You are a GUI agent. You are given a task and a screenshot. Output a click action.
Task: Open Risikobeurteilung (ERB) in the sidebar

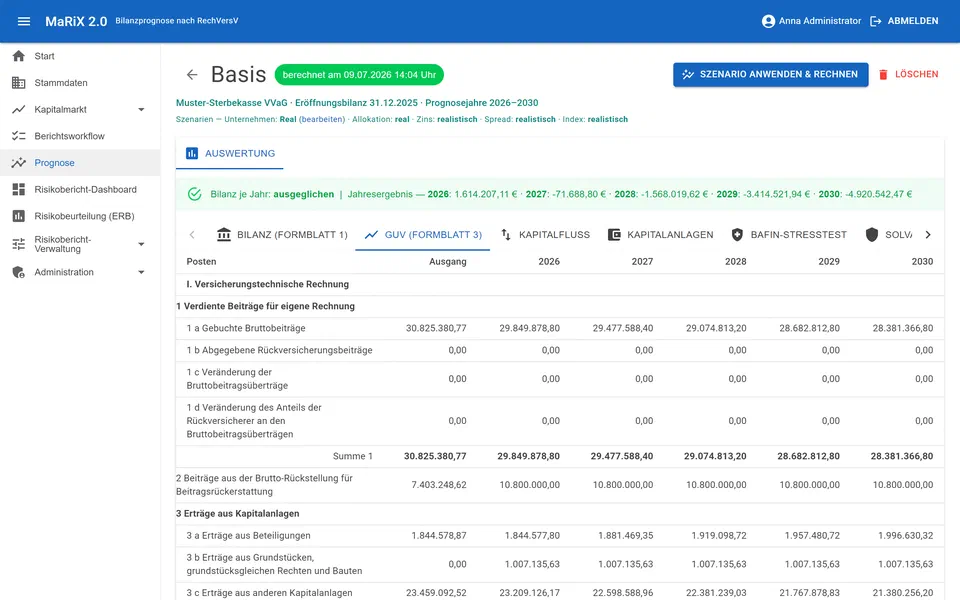(x=80, y=216)
